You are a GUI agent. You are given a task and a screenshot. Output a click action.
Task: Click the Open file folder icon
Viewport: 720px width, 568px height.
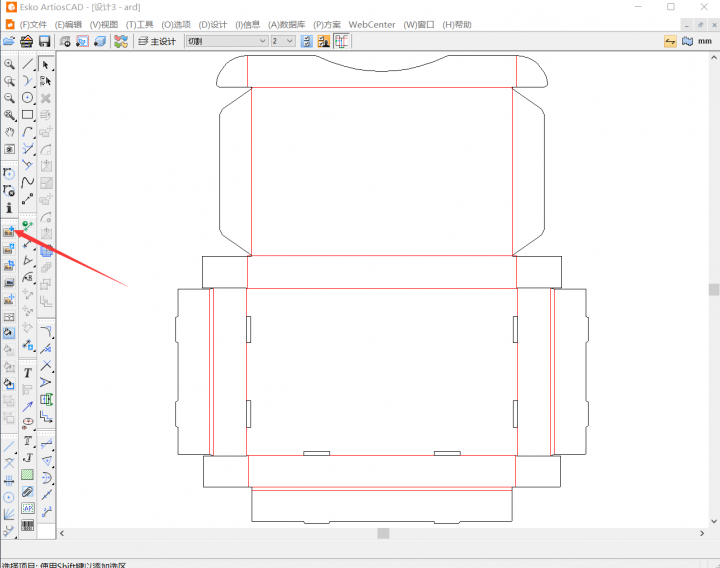click(10, 41)
